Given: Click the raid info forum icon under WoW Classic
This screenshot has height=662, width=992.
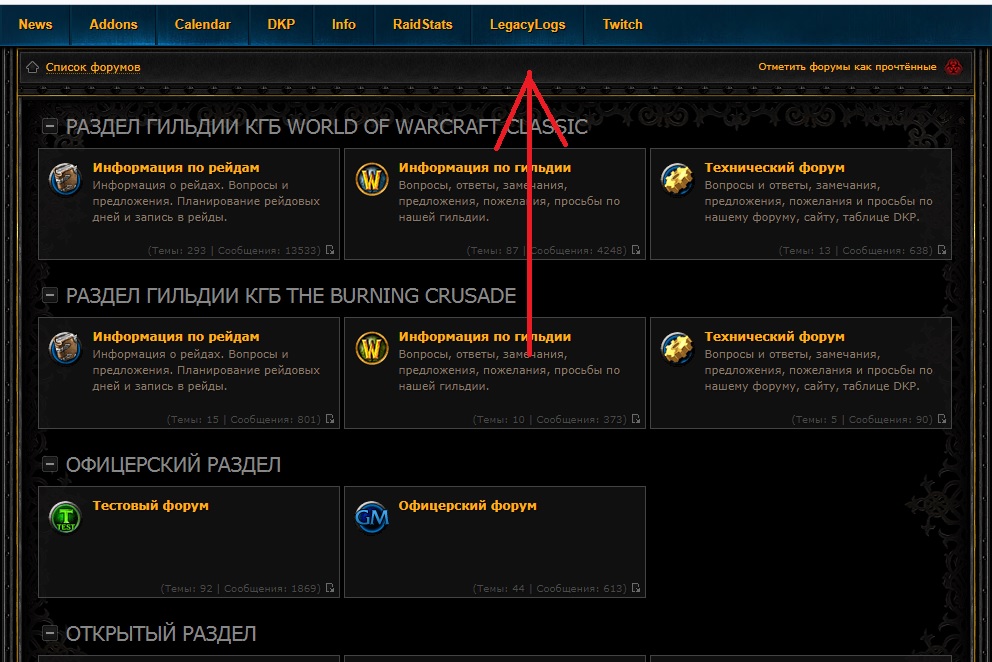Looking at the screenshot, I should (65, 180).
